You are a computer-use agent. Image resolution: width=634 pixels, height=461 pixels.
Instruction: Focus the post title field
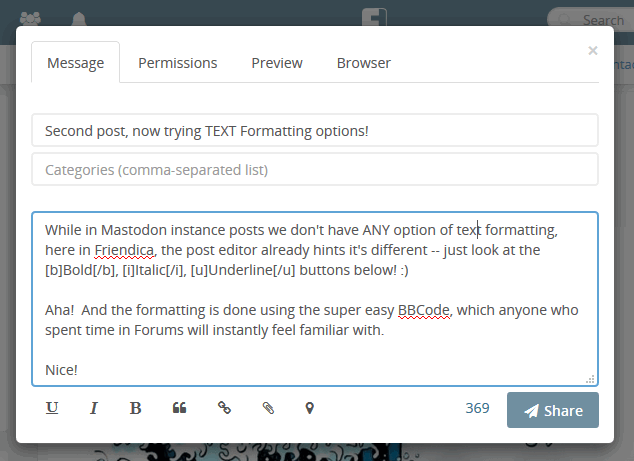coord(315,130)
